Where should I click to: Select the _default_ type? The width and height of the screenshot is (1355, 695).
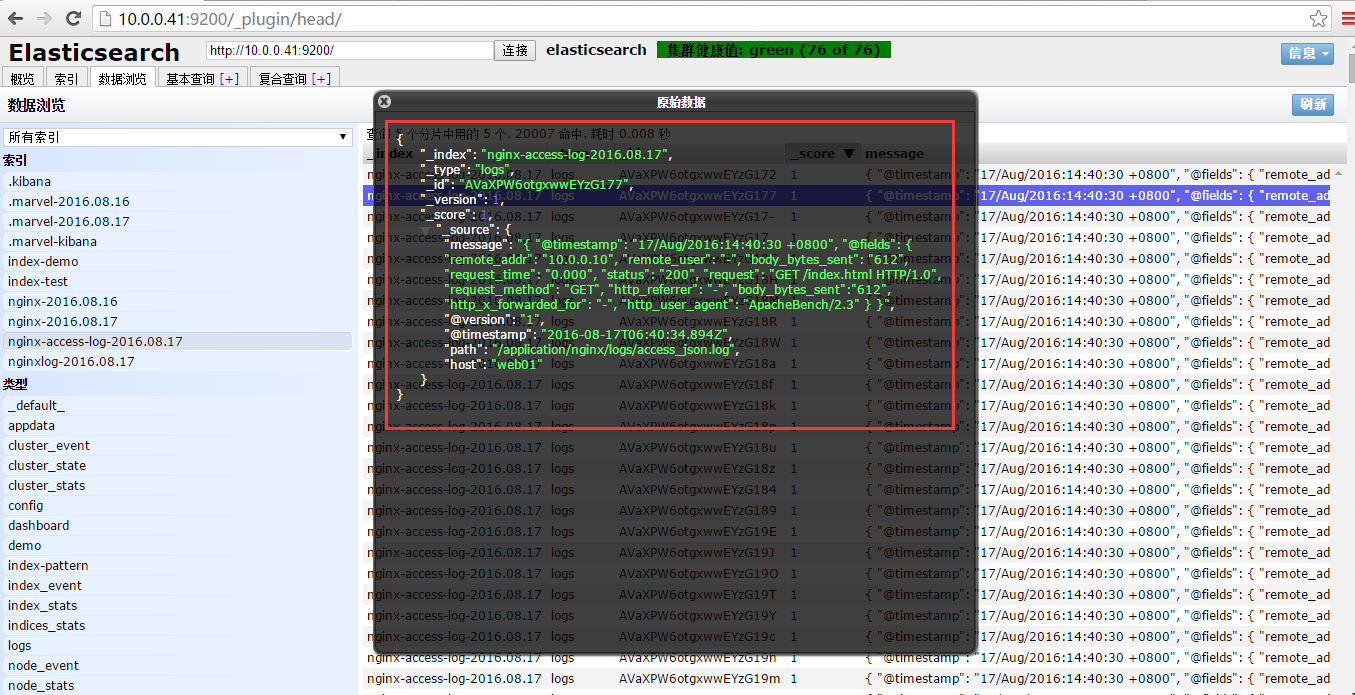(x=177, y=405)
